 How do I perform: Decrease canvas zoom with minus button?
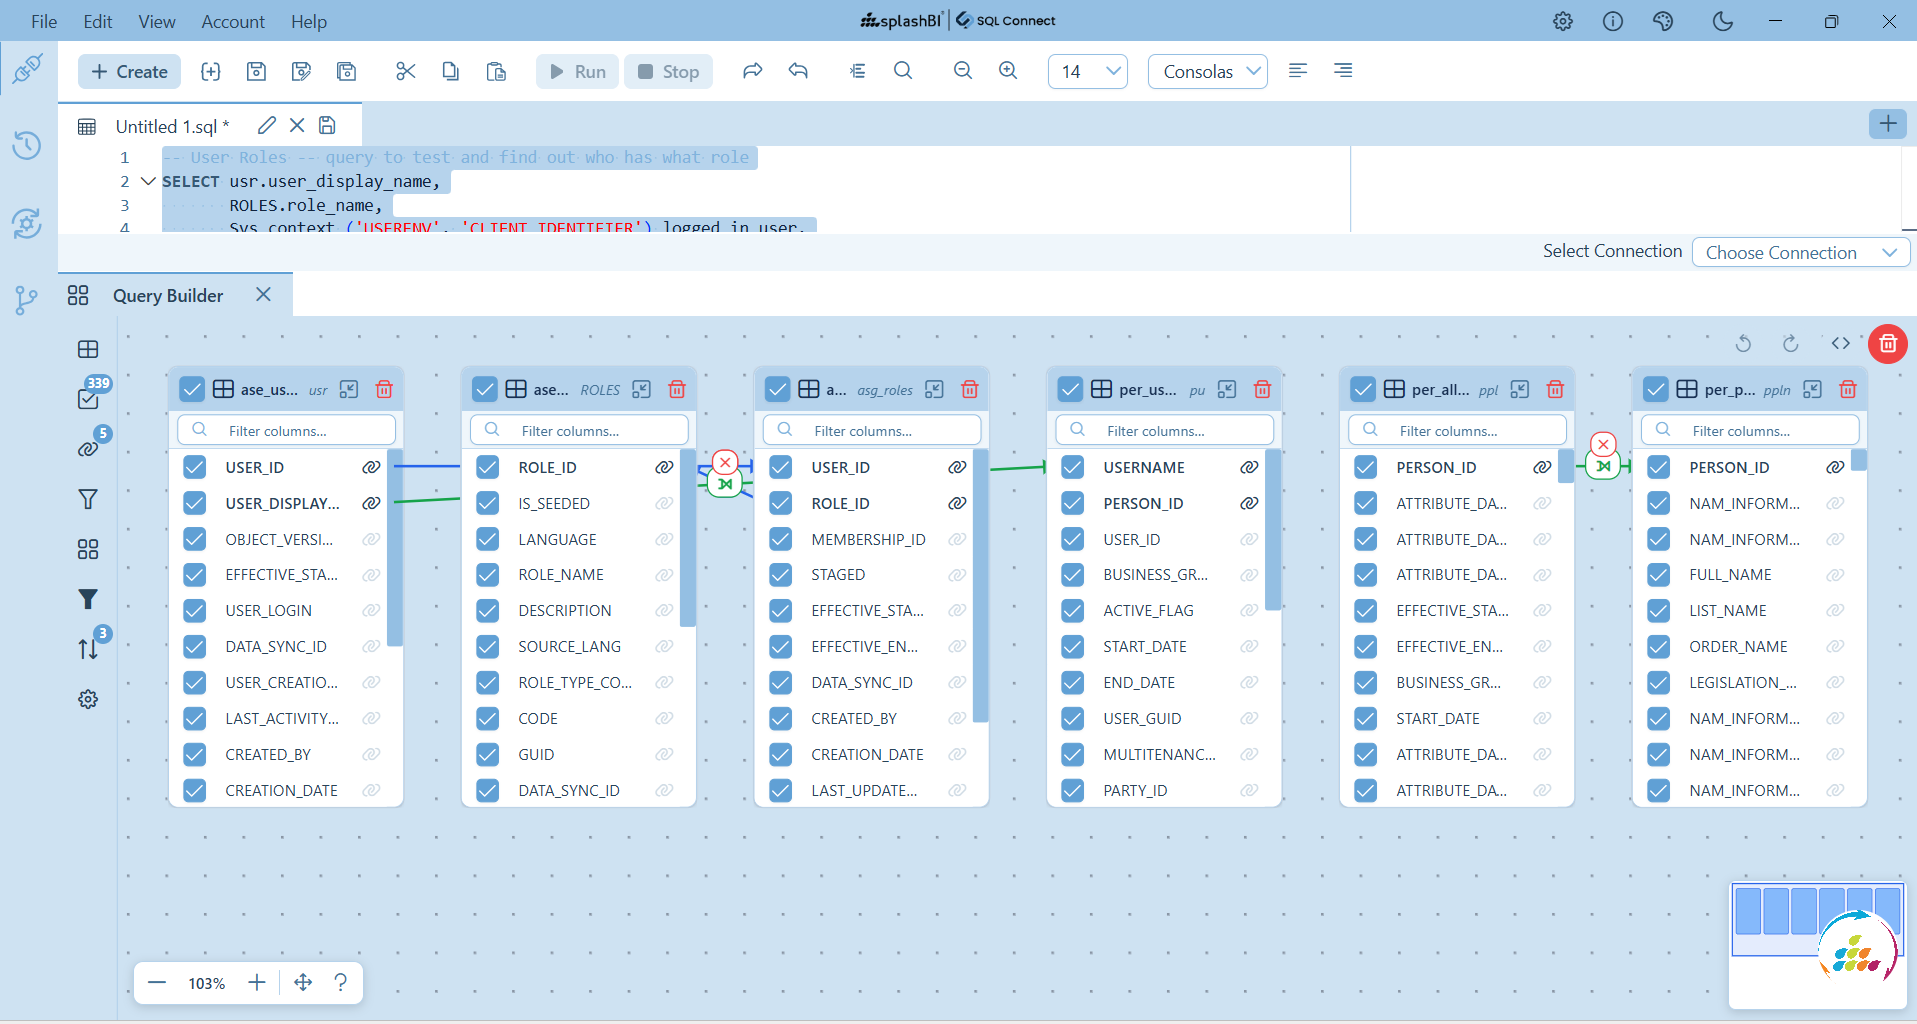[157, 983]
